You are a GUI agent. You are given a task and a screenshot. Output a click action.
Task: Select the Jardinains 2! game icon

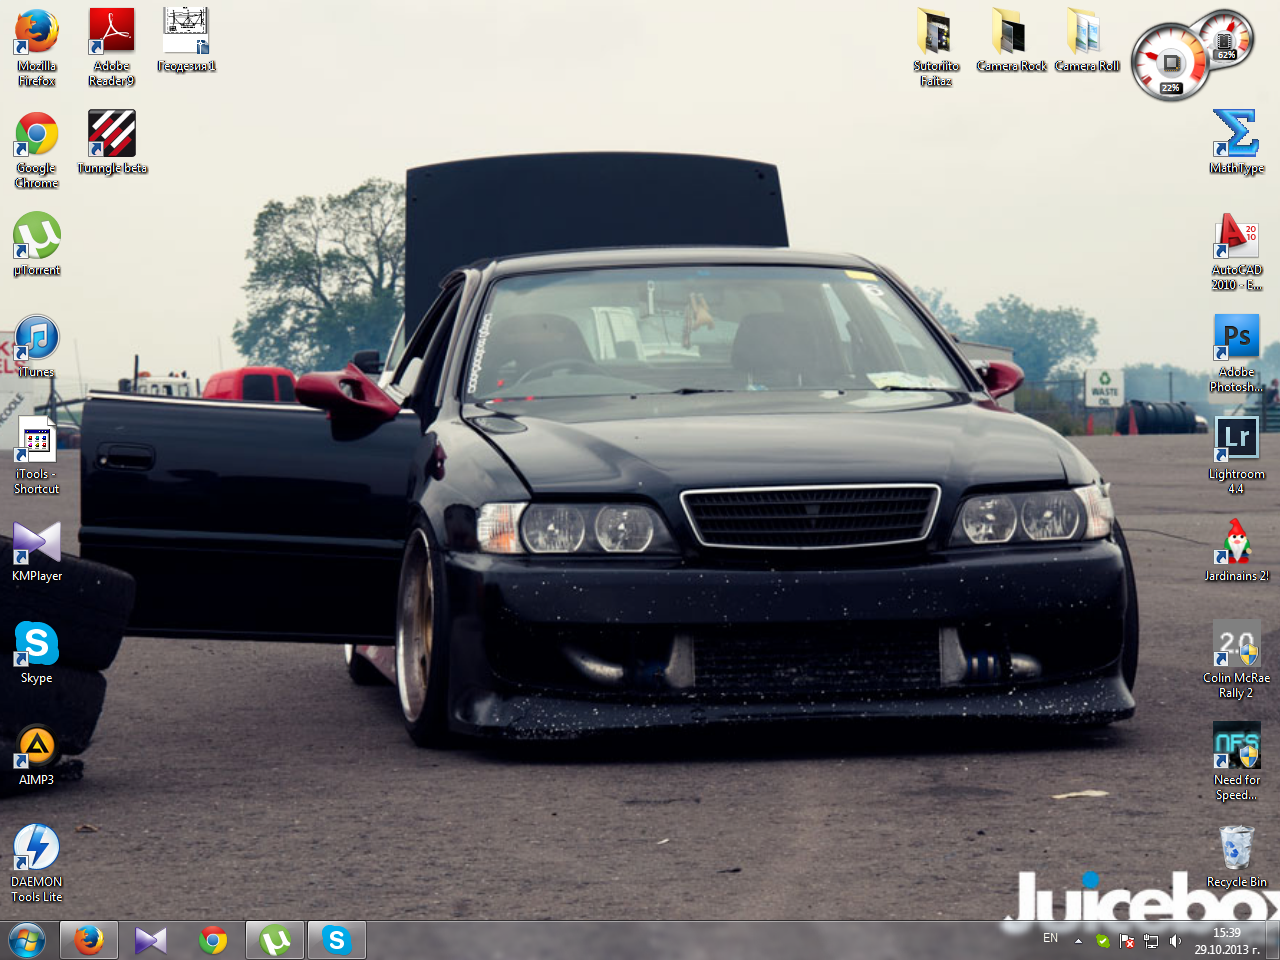(x=1237, y=551)
